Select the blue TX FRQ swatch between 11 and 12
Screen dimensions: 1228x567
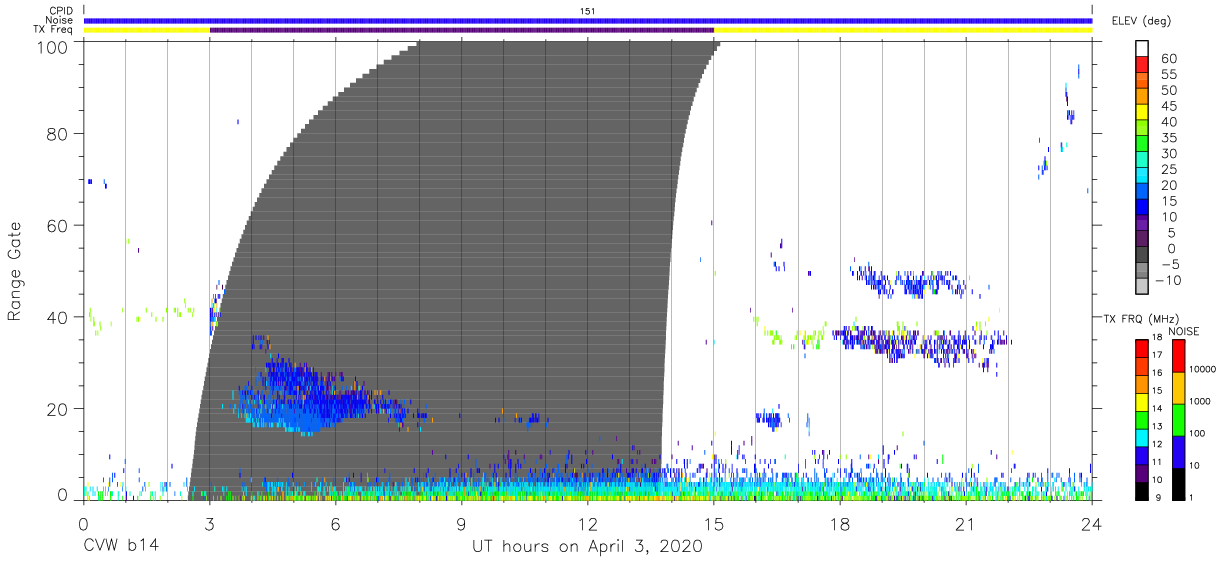click(x=1142, y=454)
